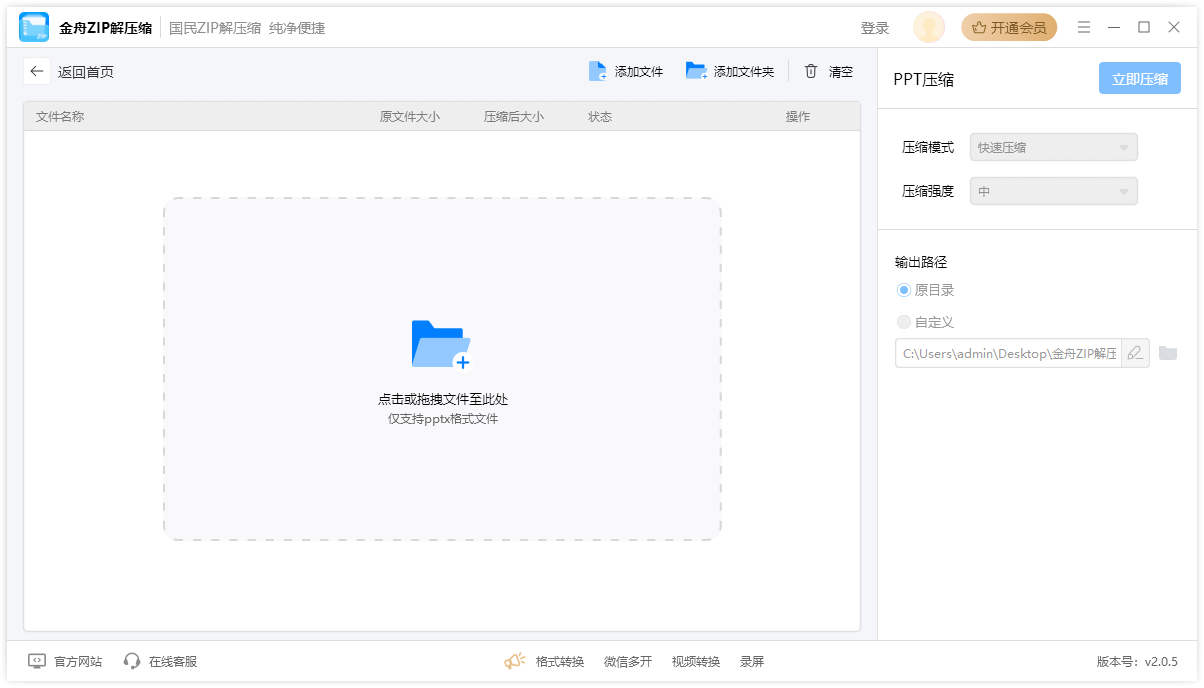Maximize the window
The height and width of the screenshot is (688, 1204).
coord(1144,28)
